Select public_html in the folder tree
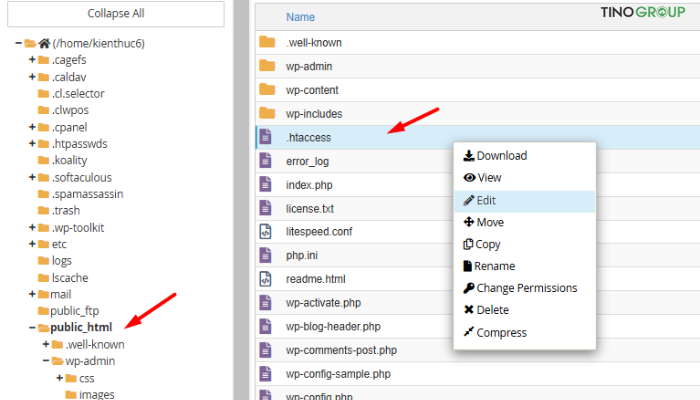Viewport: 700px width, 400px height. [x=81, y=327]
